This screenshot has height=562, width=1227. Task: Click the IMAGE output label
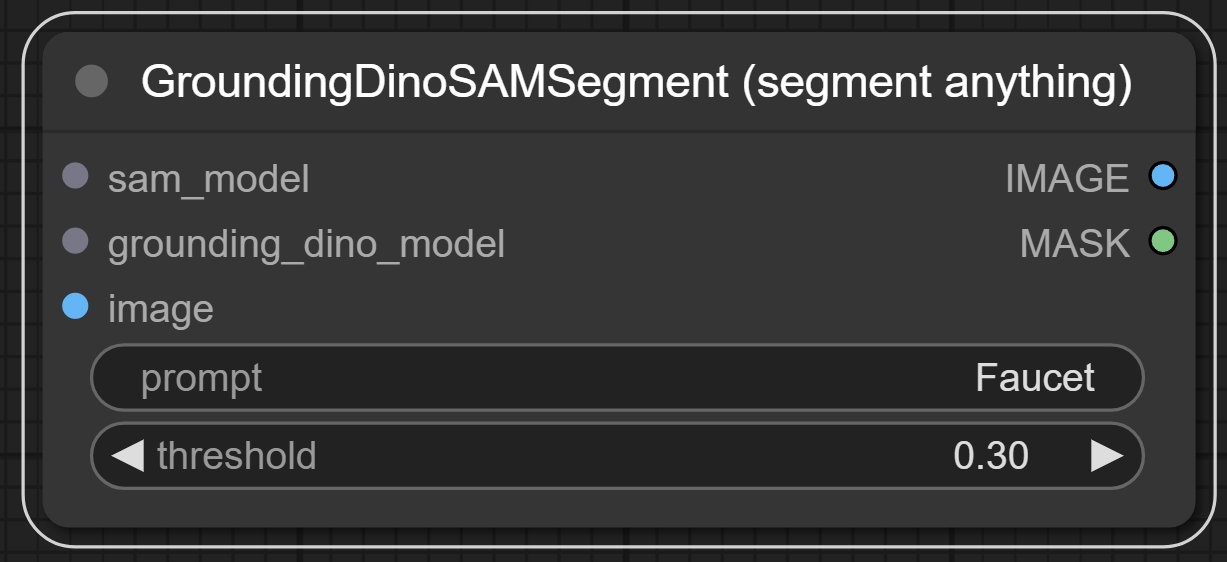pos(1066,179)
